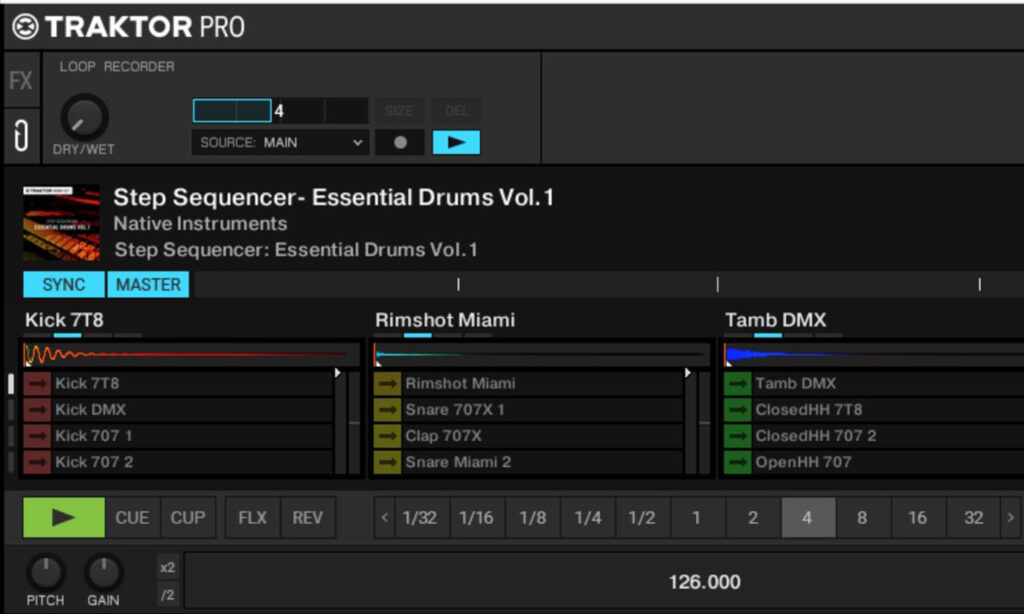
Task: Click the green arrow beside OpenHH 707
Action: click(x=737, y=462)
